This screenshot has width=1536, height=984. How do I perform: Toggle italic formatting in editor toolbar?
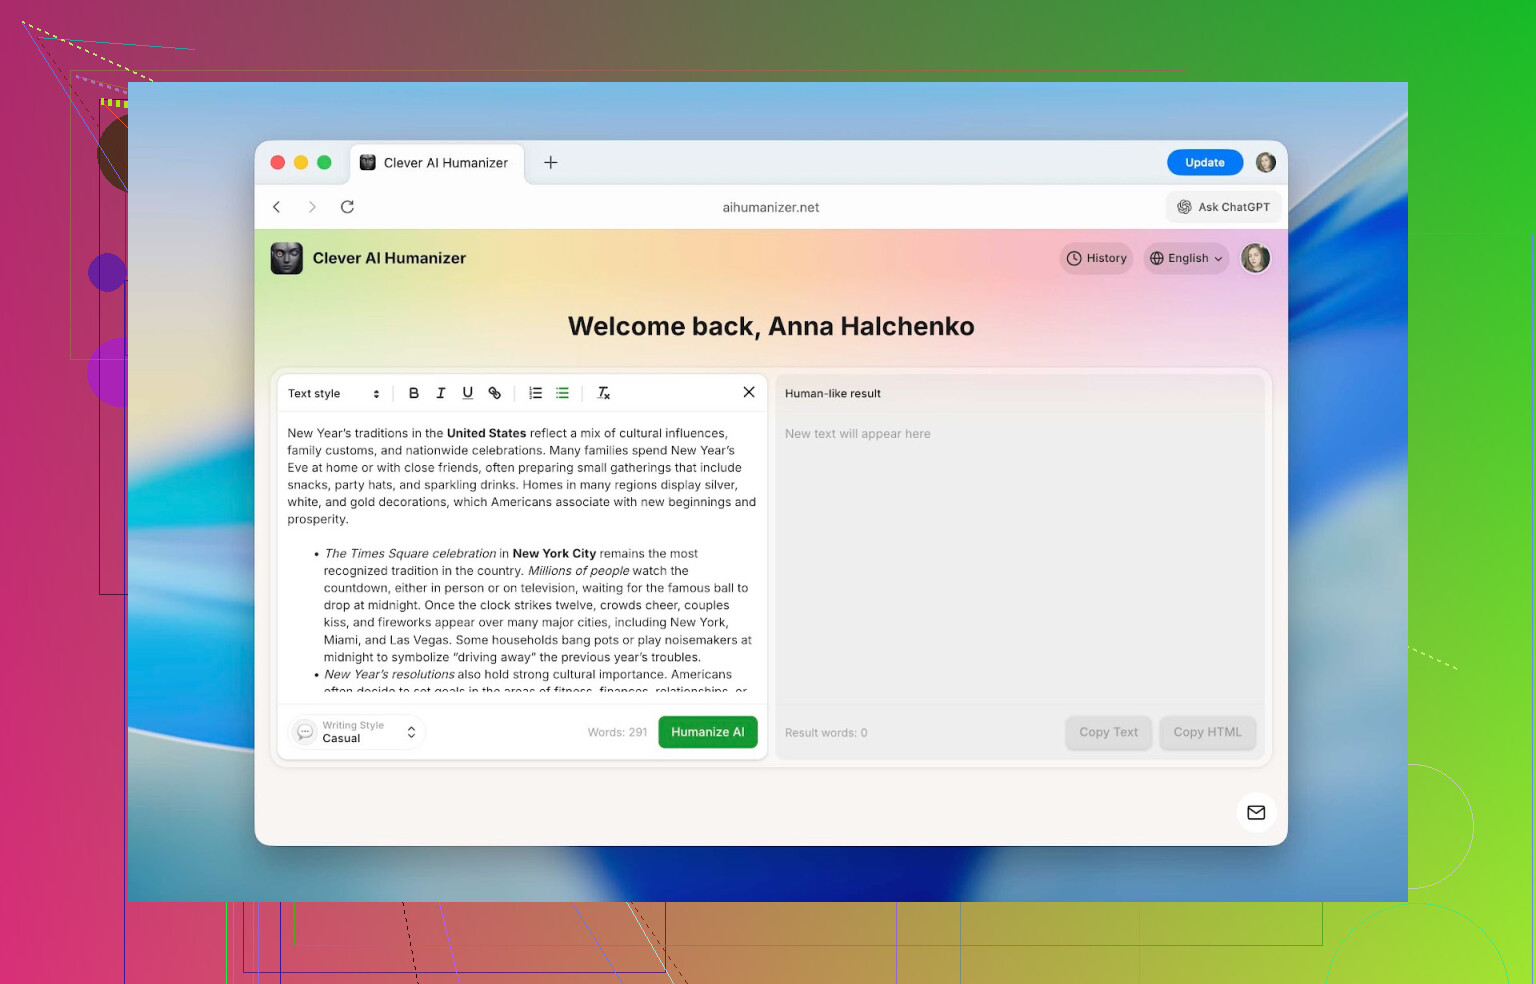point(440,393)
